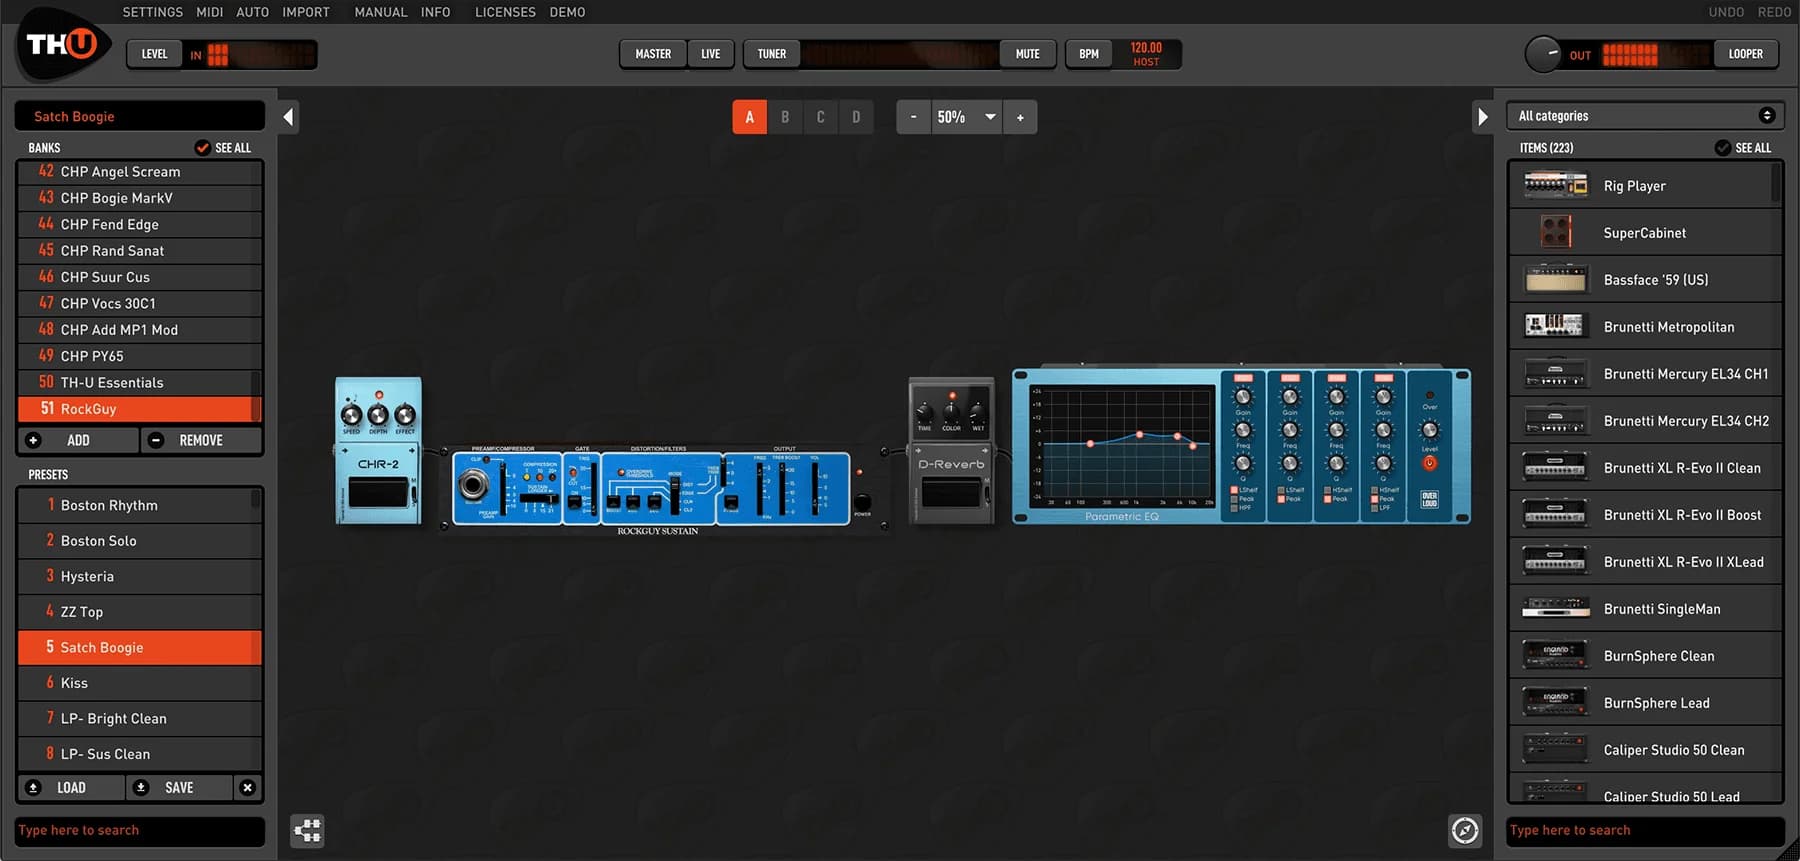
Task: Adjust the D-Reverb TIME knob
Action: 925,412
